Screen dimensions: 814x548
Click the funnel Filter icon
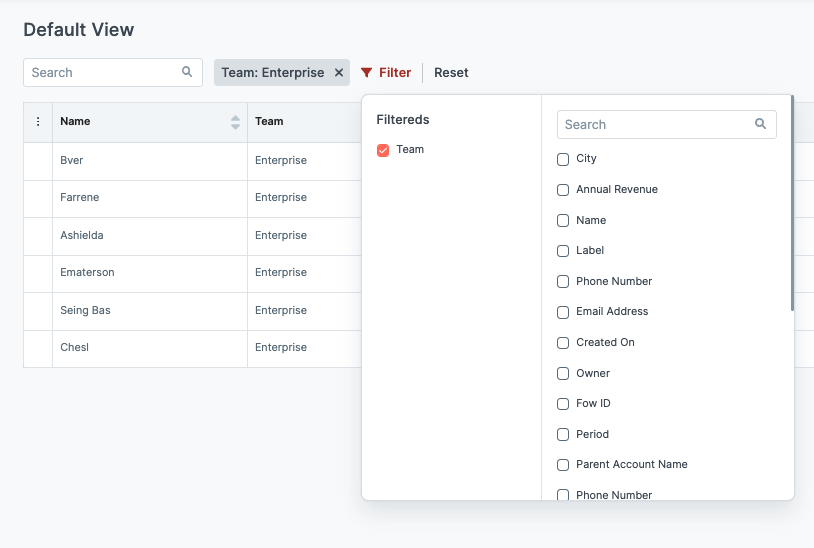point(367,73)
